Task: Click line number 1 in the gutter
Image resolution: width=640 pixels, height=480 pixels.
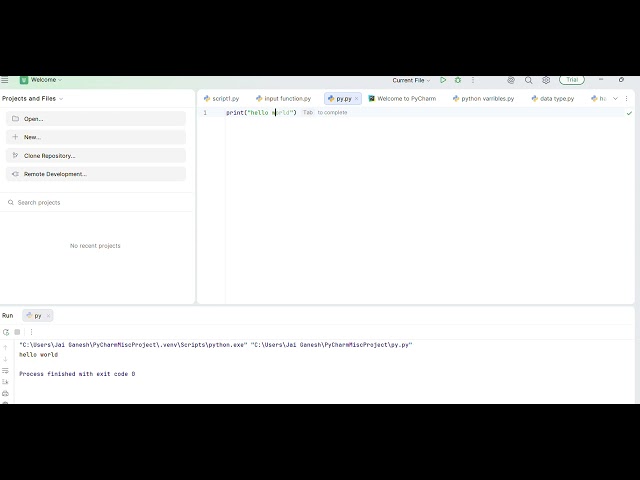Action: (205, 113)
